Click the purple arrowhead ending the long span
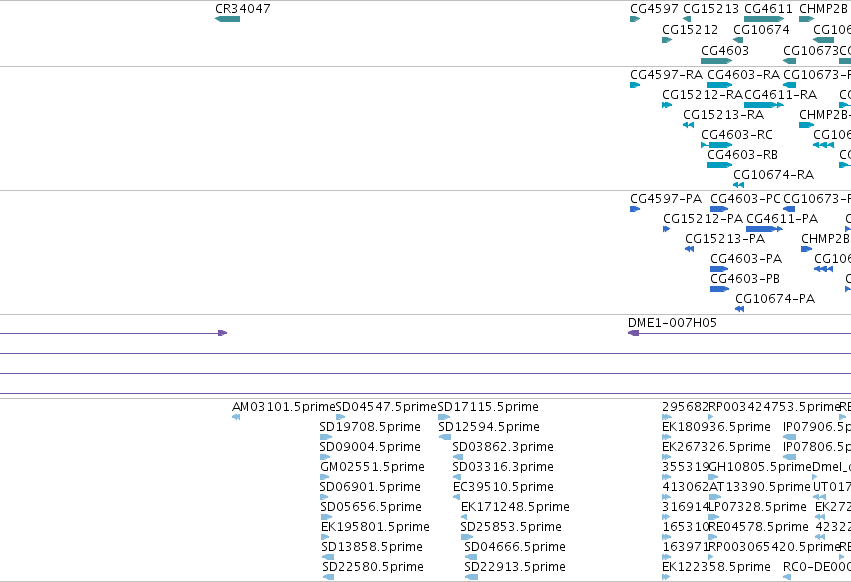 pos(223,333)
